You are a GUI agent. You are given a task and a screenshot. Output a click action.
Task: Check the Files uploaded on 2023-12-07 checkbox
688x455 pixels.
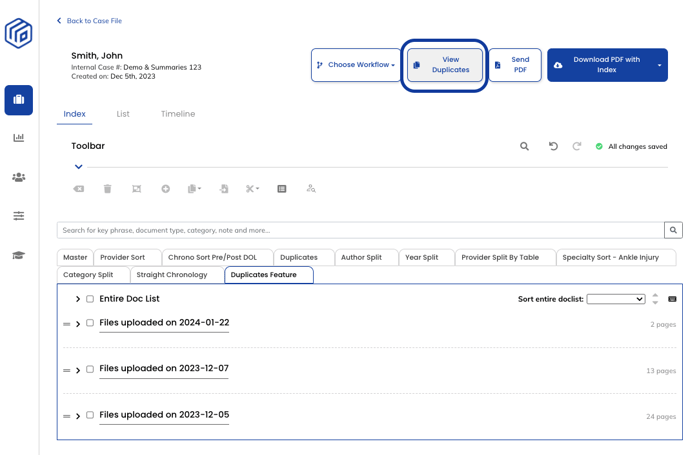click(x=90, y=369)
